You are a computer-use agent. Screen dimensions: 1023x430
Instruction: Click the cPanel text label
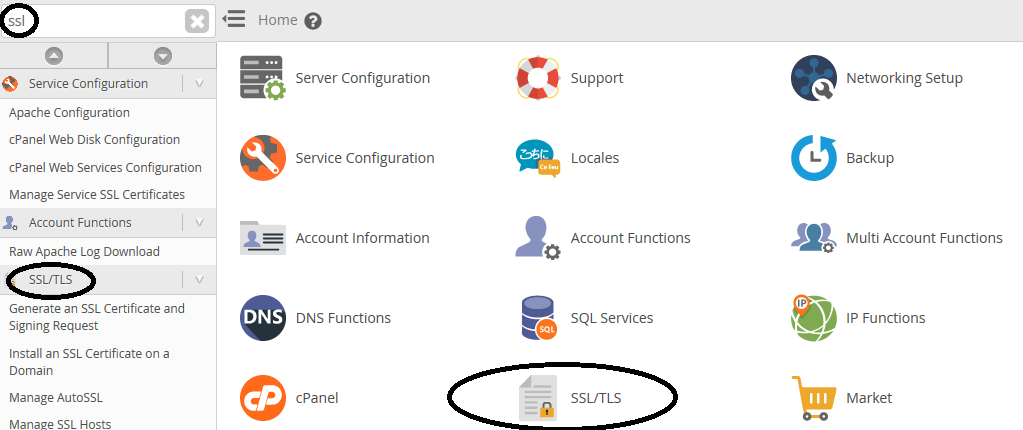click(x=317, y=397)
